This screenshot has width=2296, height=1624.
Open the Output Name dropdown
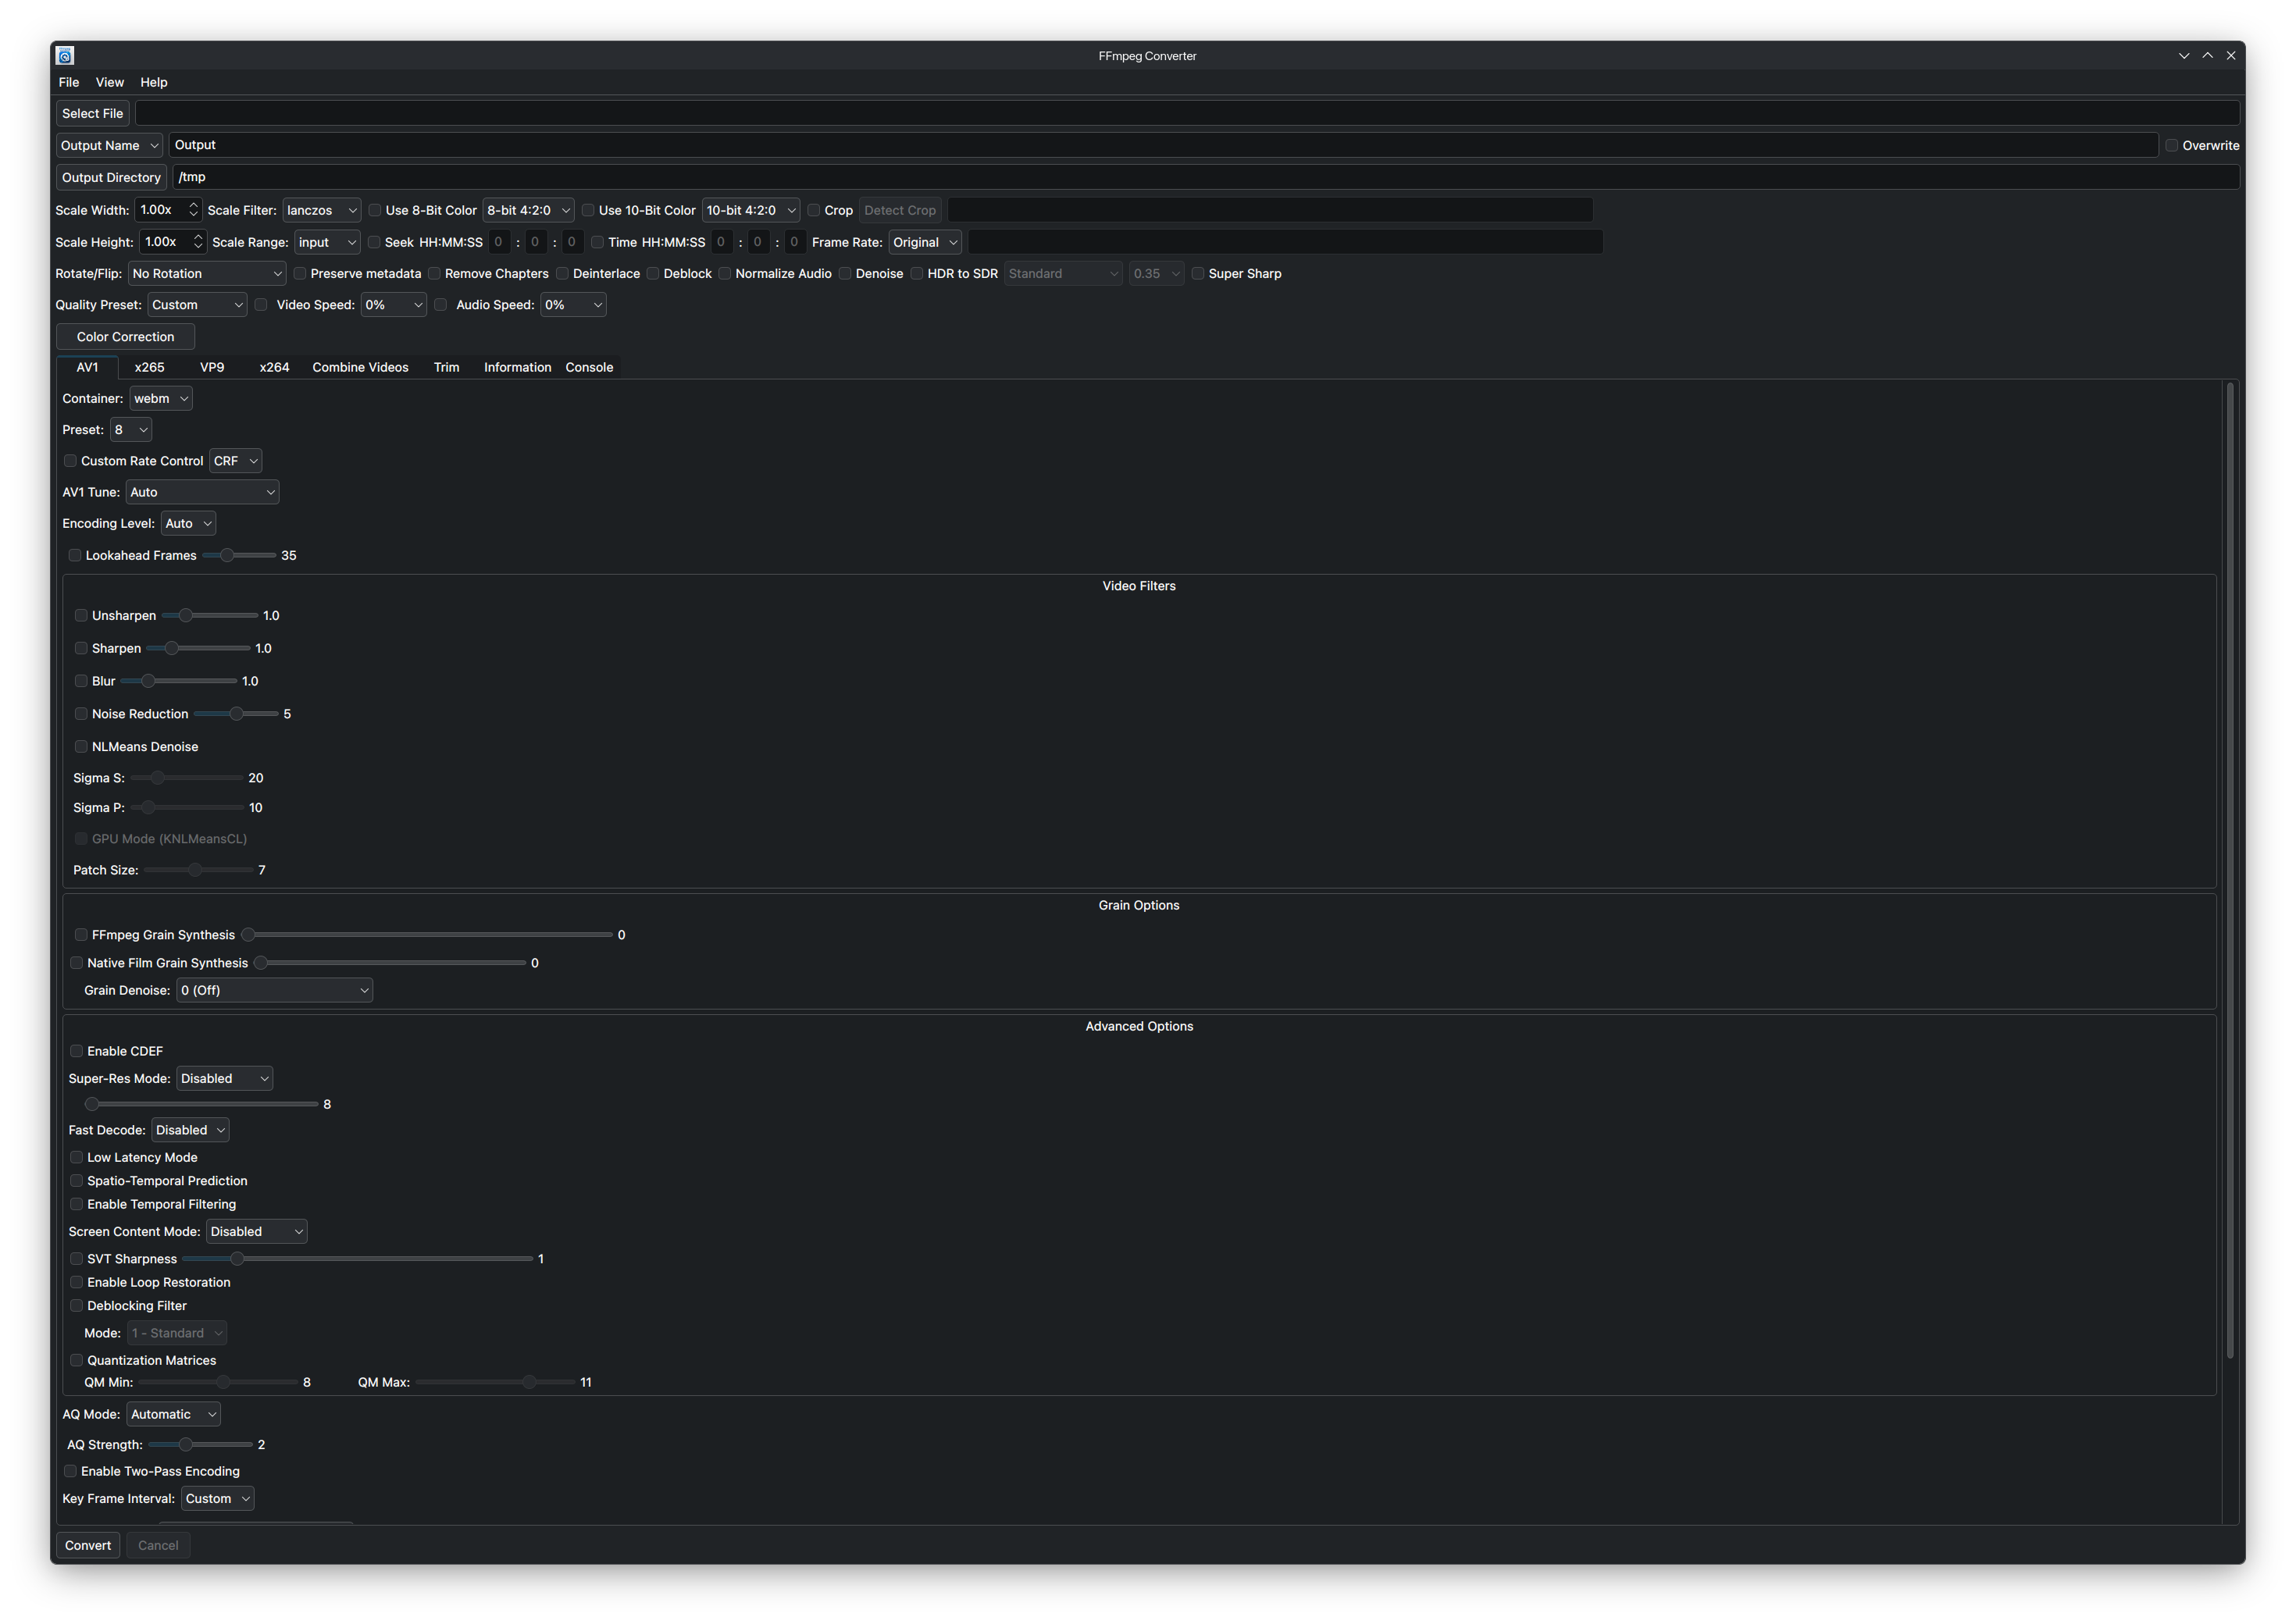109,145
